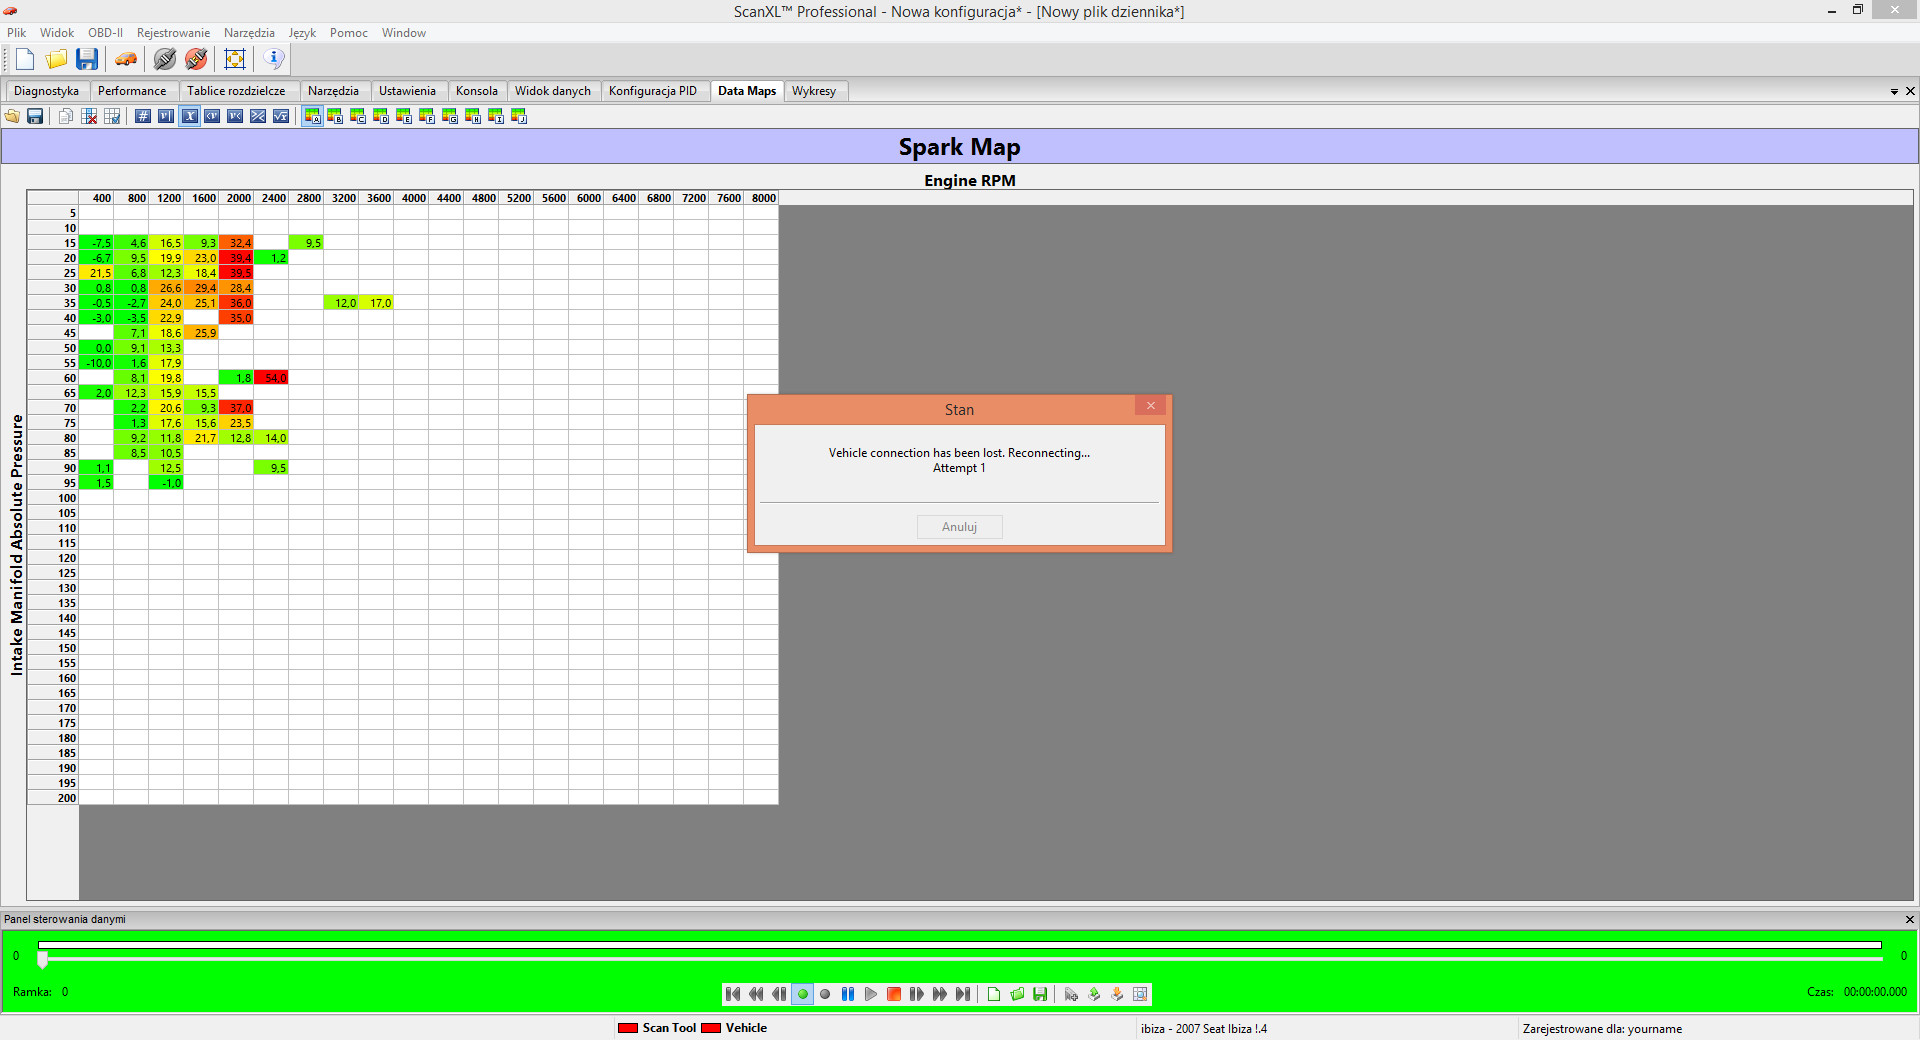The height and width of the screenshot is (1040, 1920).
Task: Switch to the Konfiguracja PID tab
Action: pos(653,91)
